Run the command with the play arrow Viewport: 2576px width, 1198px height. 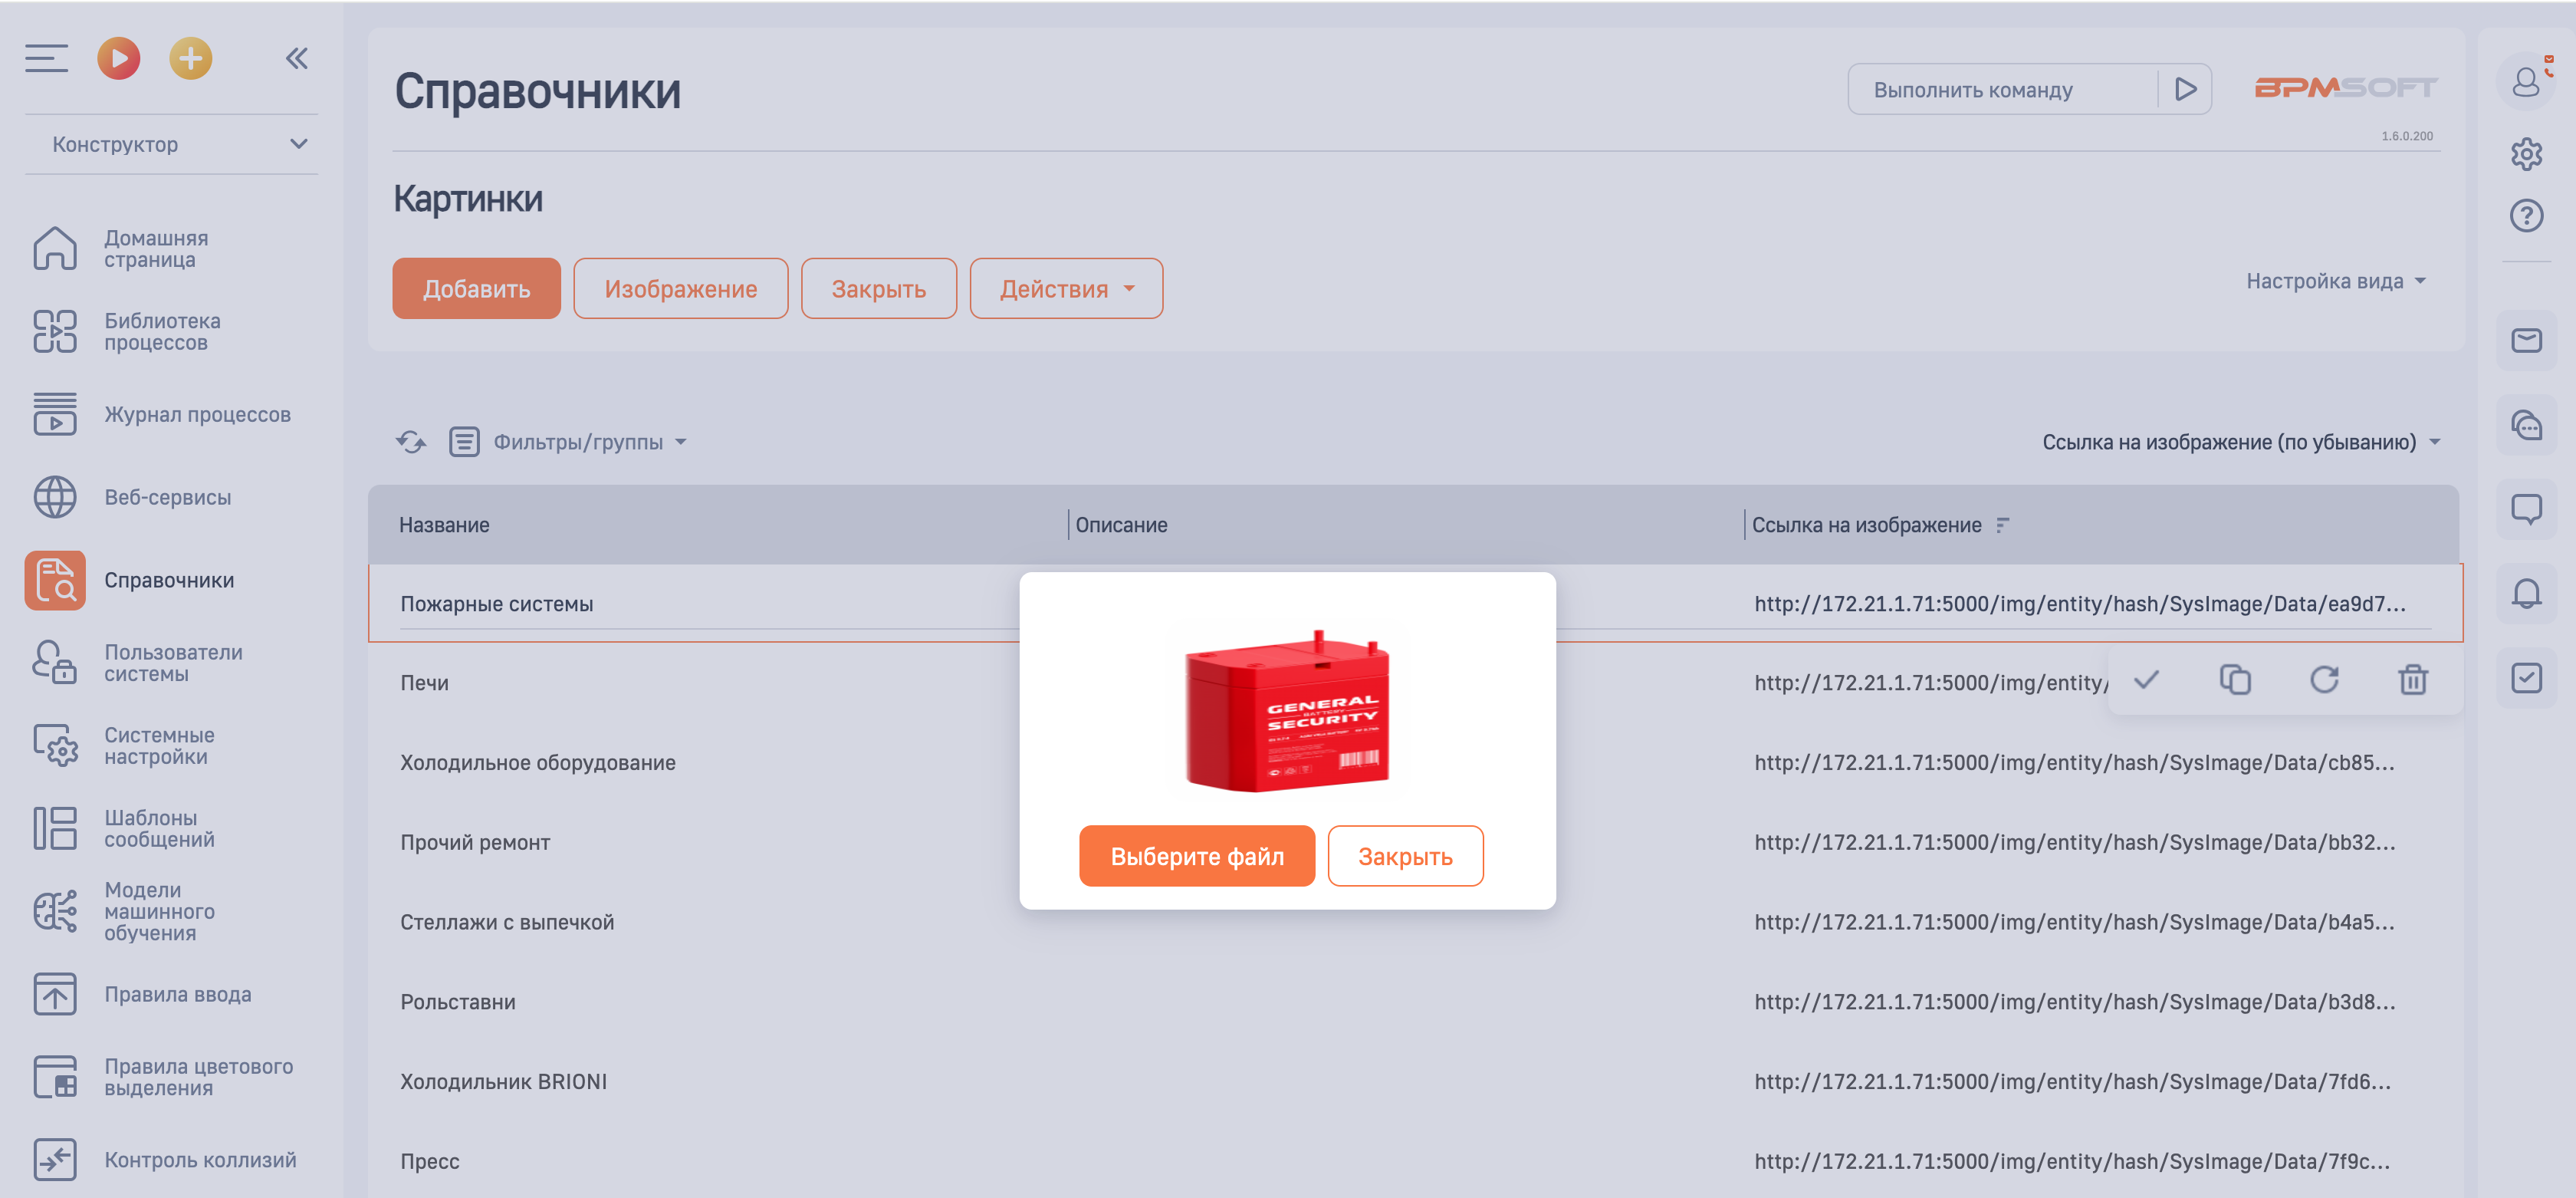(2185, 90)
